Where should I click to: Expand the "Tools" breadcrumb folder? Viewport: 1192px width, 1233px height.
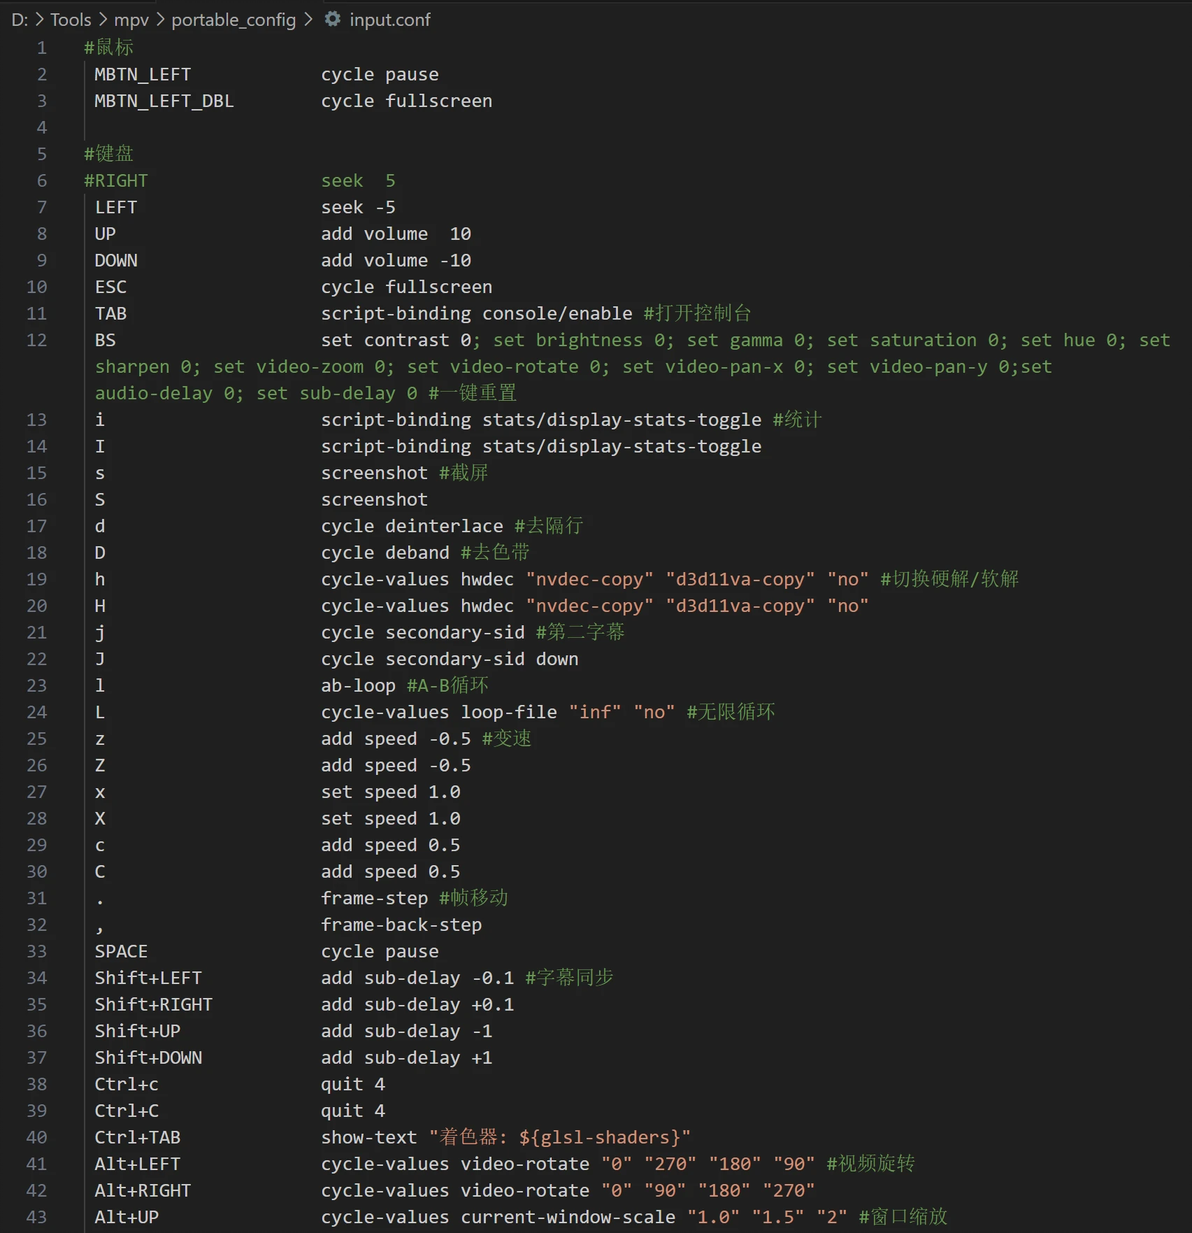pyautogui.click(x=70, y=20)
